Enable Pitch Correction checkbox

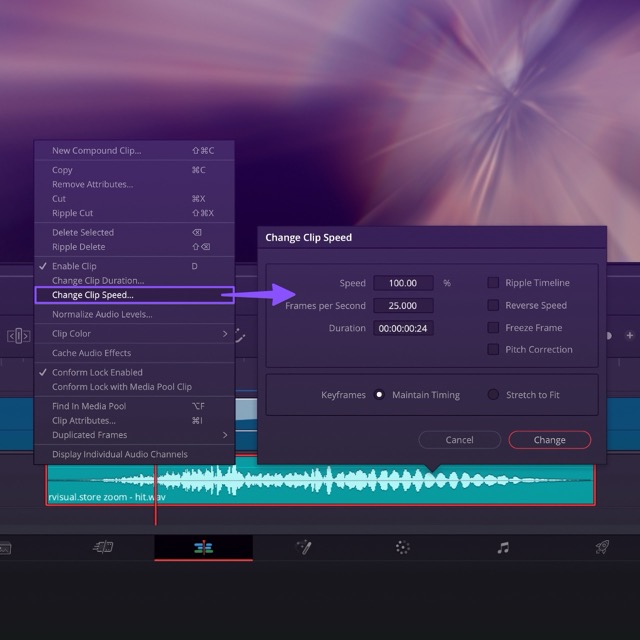tap(493, 349)
